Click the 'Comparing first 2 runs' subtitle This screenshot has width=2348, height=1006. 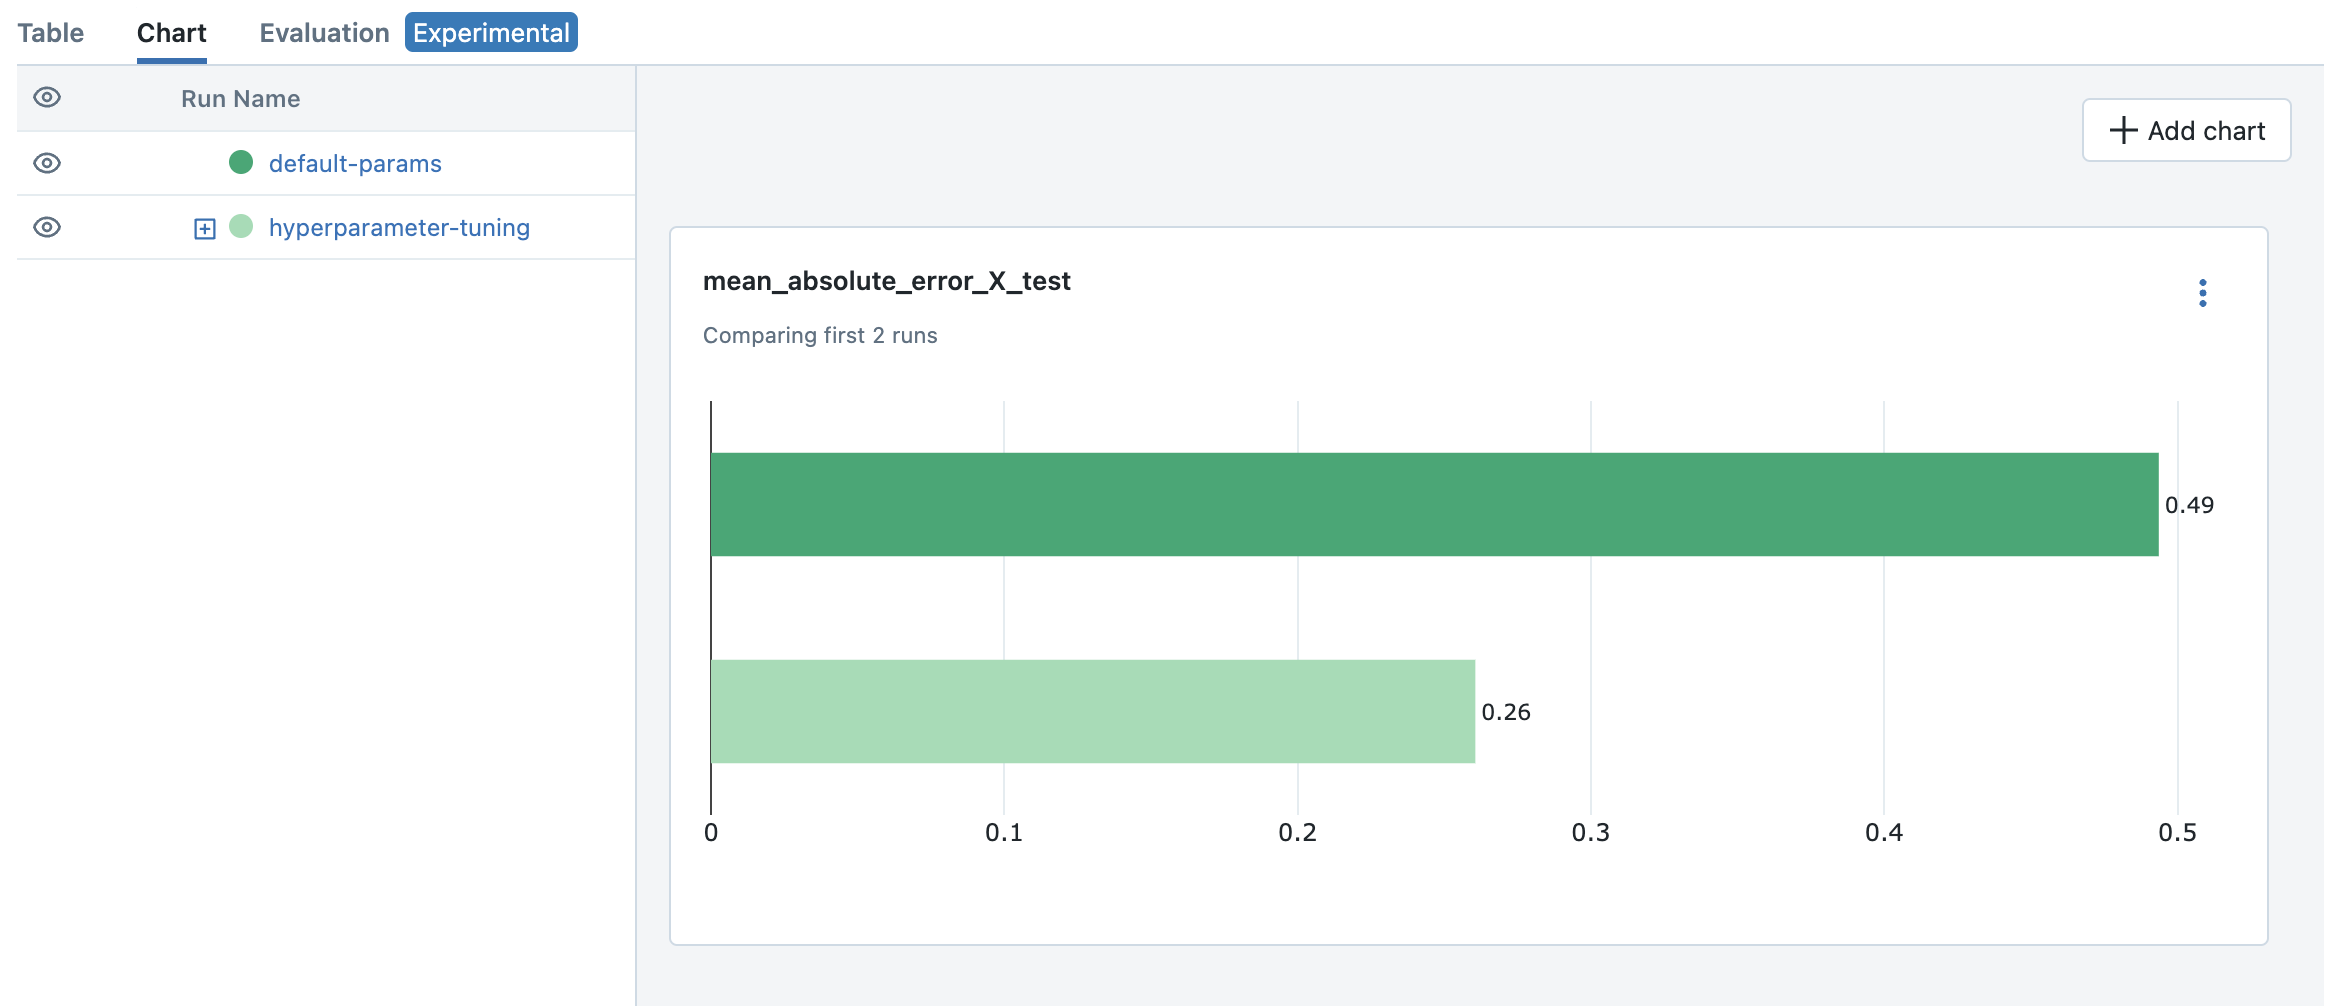point(820,335)
